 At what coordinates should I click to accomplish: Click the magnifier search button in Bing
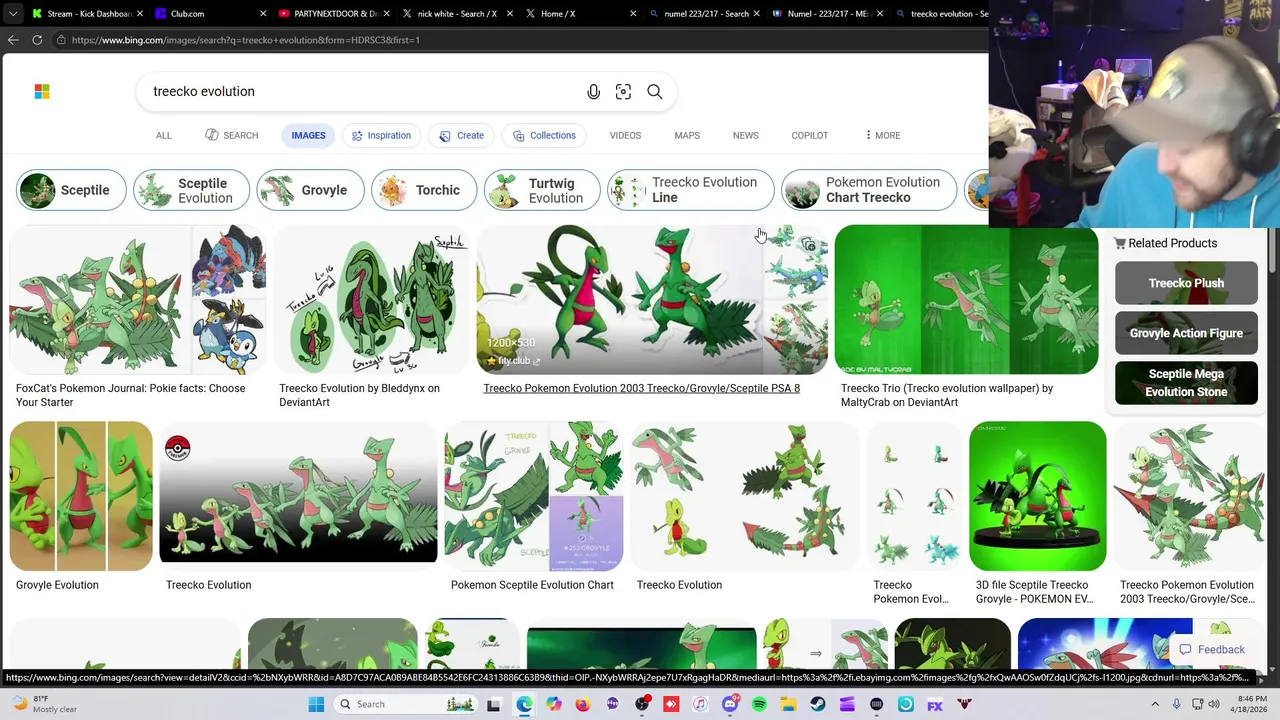[655, 92]
